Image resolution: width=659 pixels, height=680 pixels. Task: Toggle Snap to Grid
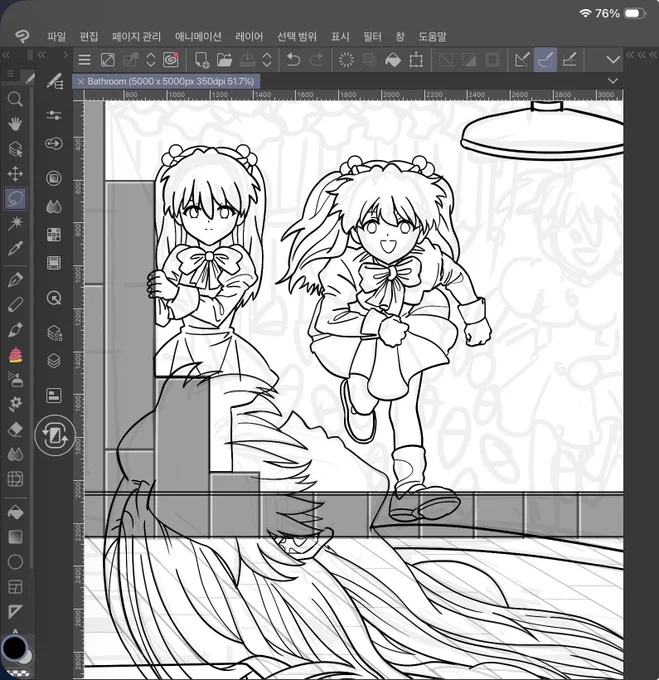[x=569, y=60]
